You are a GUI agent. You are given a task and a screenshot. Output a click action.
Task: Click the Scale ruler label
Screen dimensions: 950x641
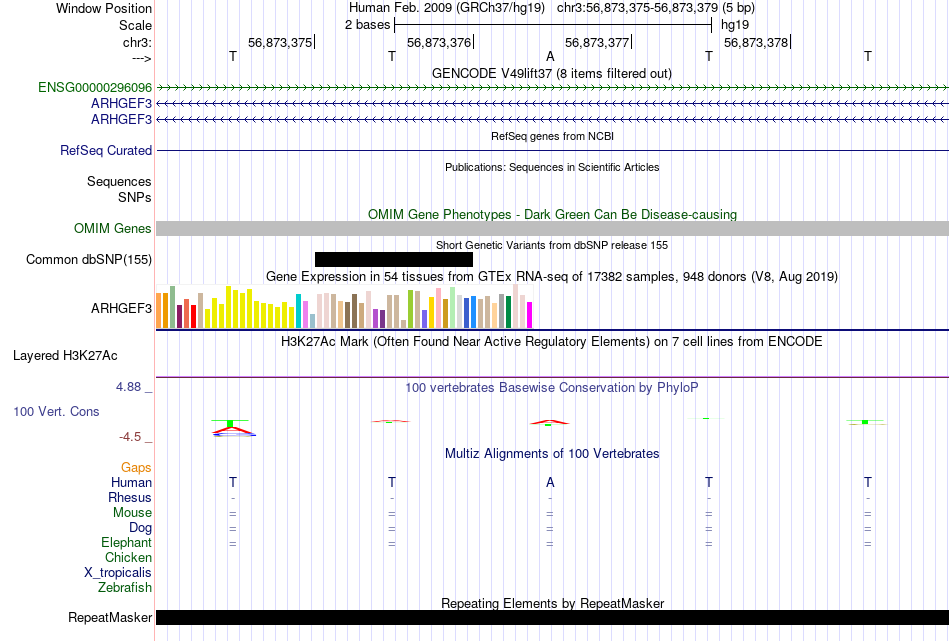click(135, 25)
